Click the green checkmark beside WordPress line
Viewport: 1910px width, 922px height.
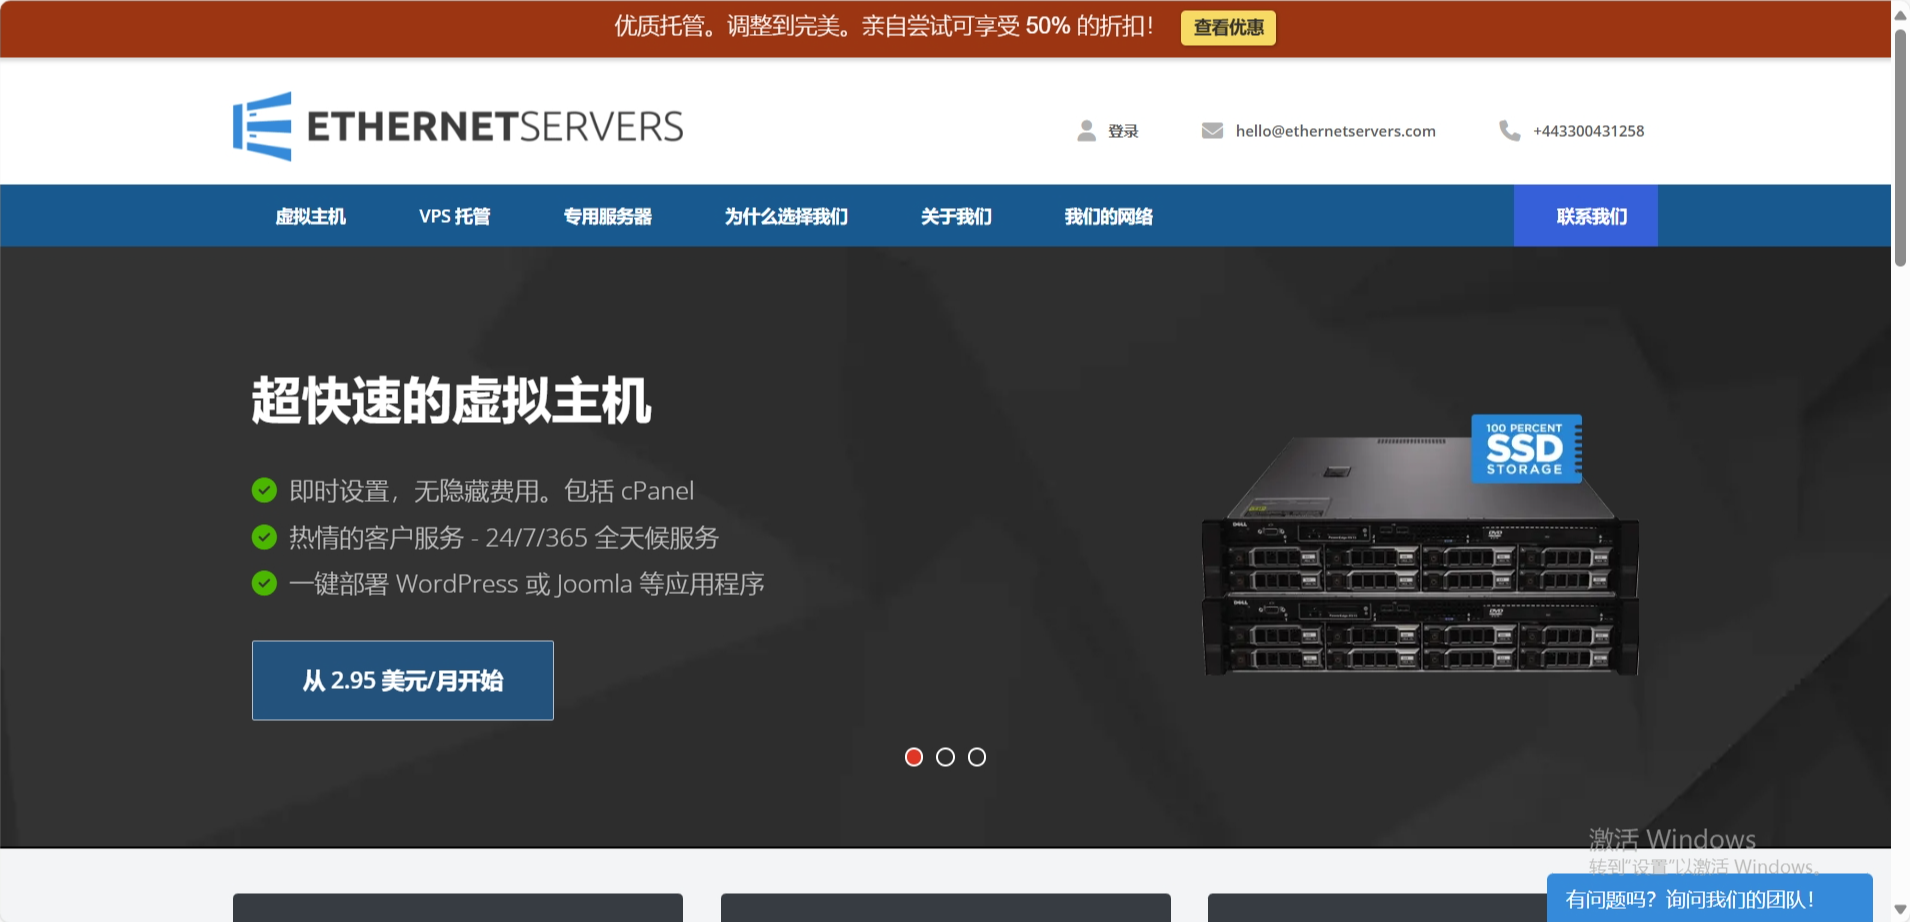(264, 583)
